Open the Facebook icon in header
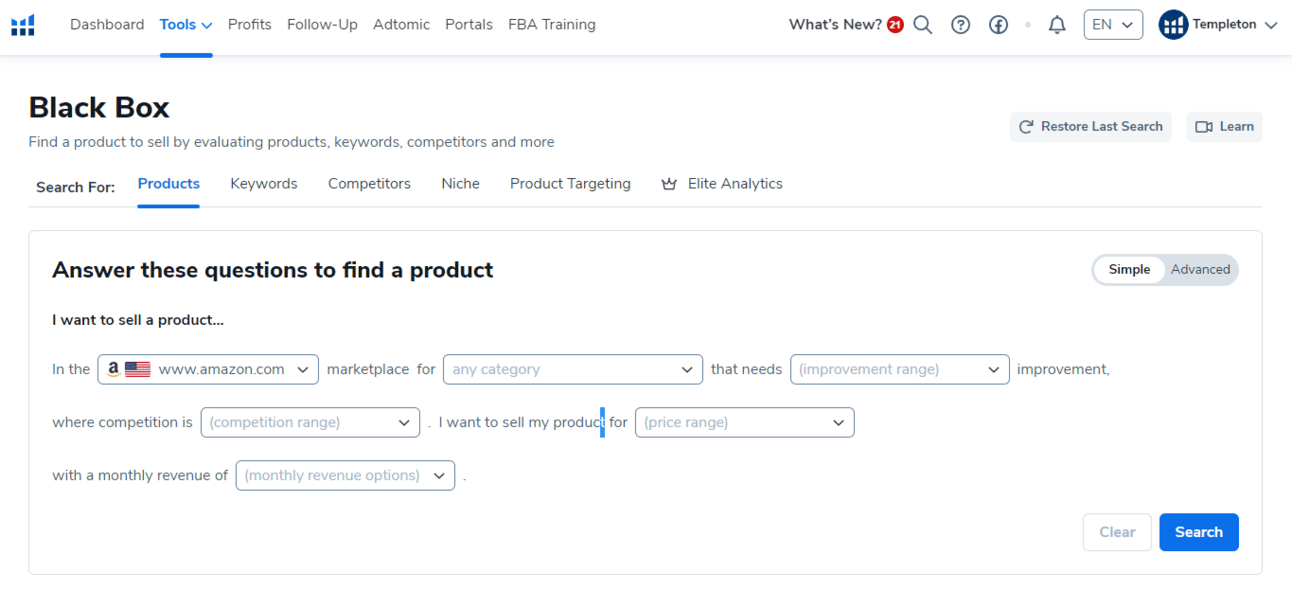Viewport: 1292px width, 591px height. tap(998, 25)
